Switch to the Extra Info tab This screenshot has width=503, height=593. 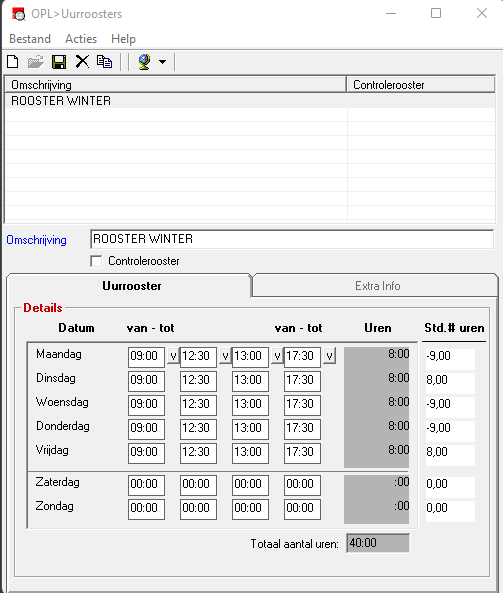(377, 286)
